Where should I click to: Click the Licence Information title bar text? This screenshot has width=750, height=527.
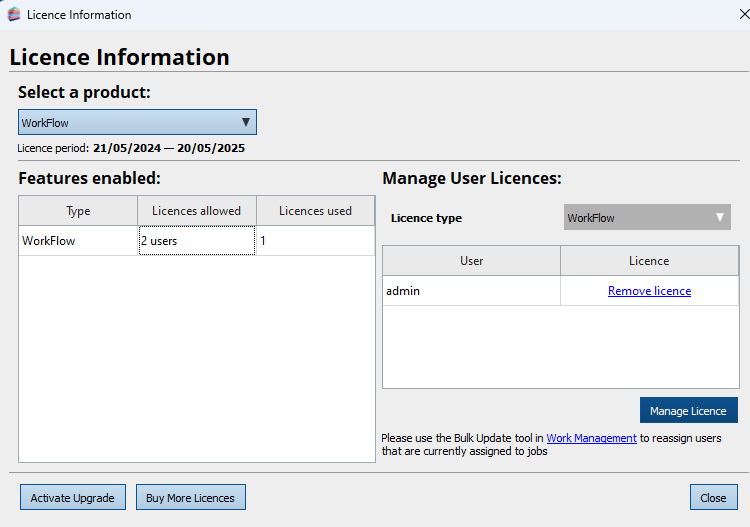click(79, 15)
